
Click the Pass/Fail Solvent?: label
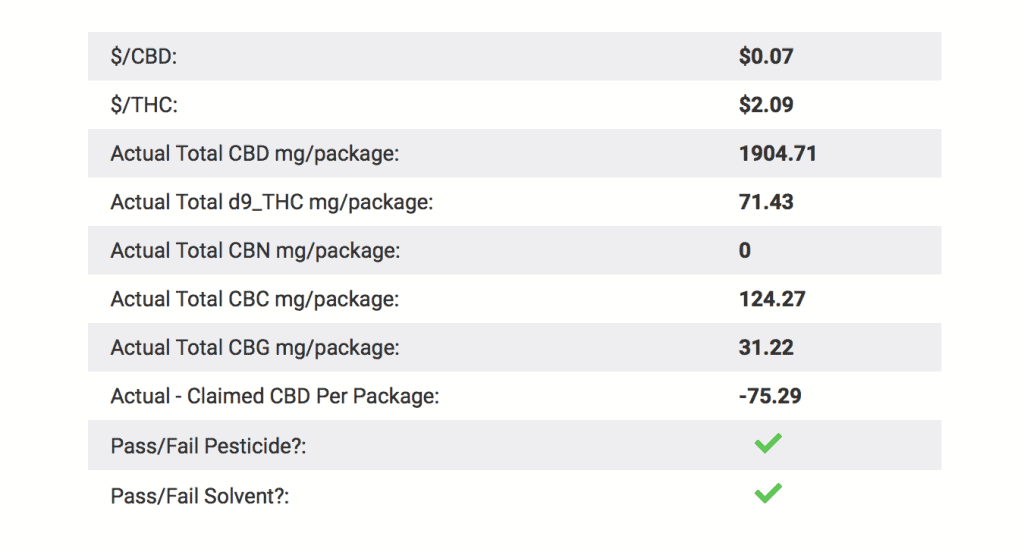[200, 496]
